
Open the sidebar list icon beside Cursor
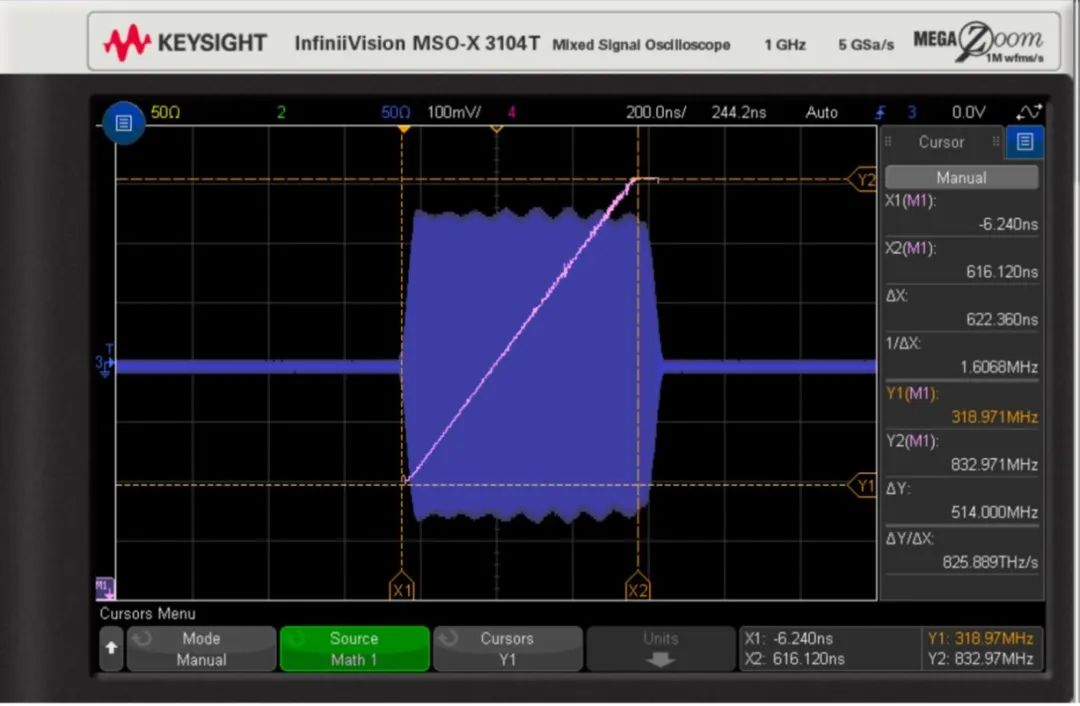(1024, 142)
